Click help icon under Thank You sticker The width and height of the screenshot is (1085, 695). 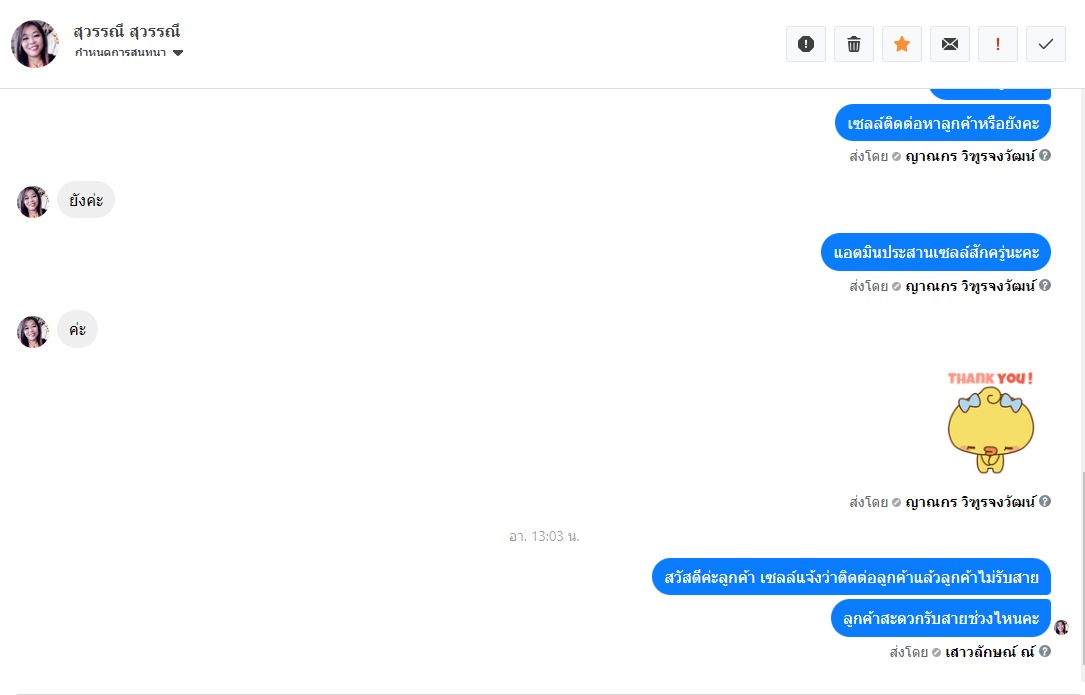tap(1045, 500)
